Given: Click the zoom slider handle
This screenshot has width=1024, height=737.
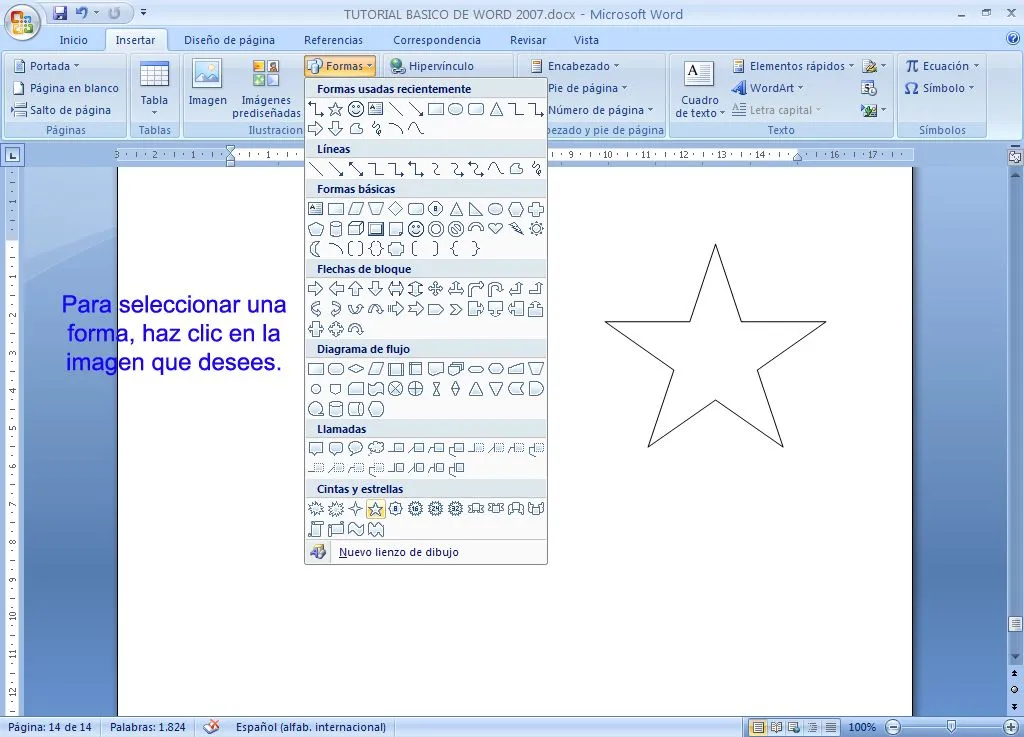Looking at the screenshot, I should 952,727.
